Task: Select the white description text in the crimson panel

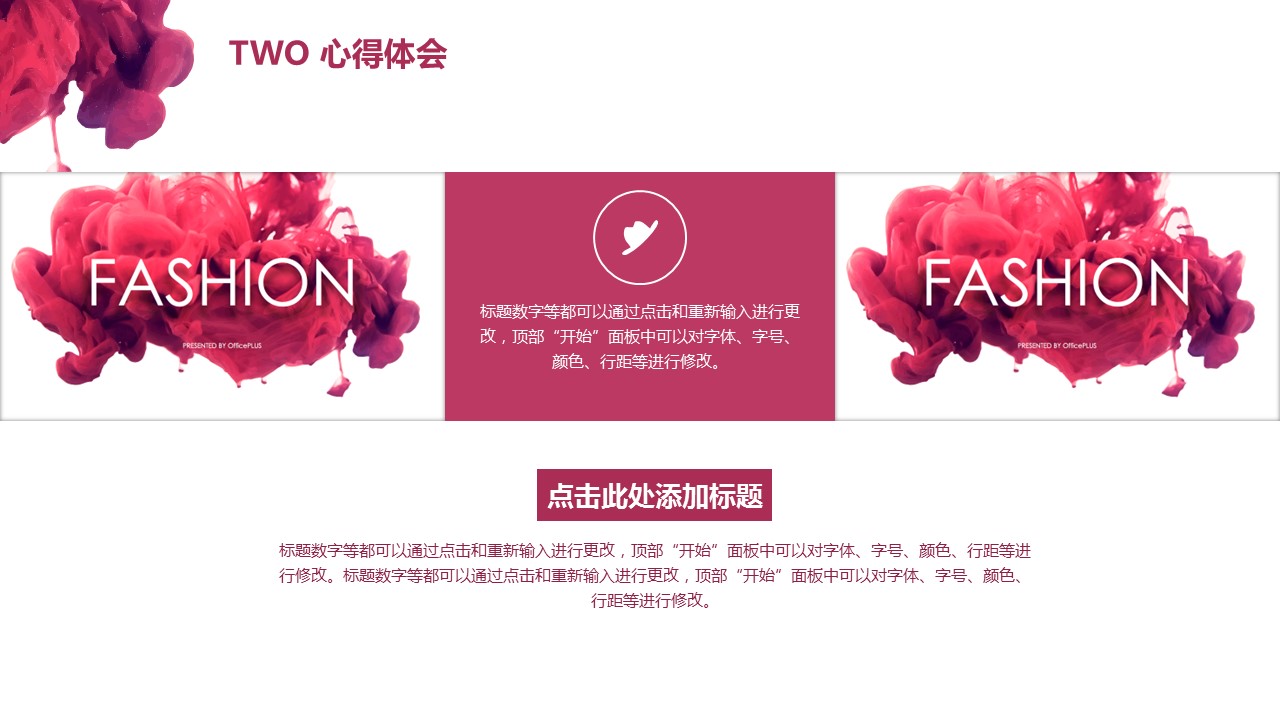Action: click(x=640, y=336)
